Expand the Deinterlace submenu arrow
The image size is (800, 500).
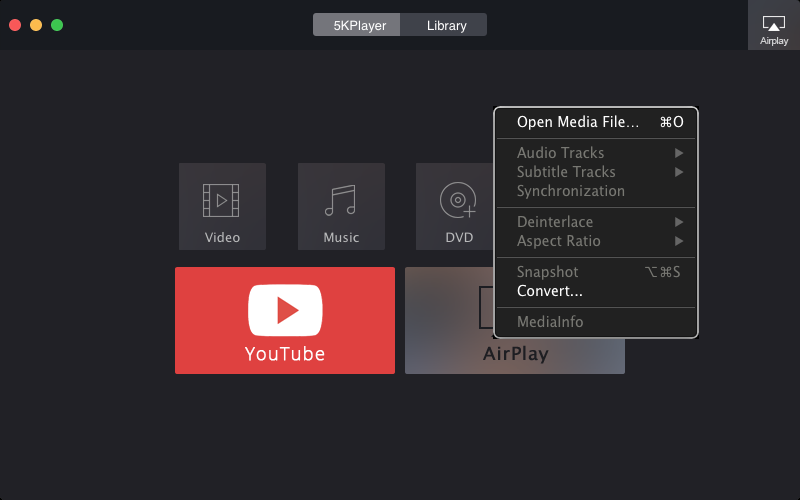679,222
